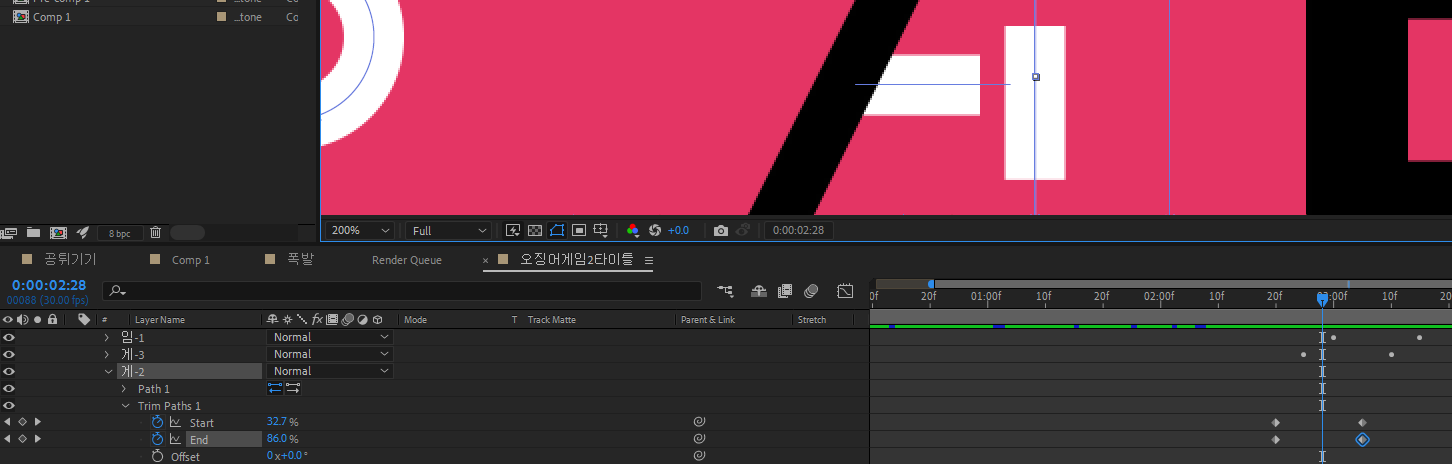Image resolution: width=1452 pixels, height=464 pixels.
Task: Click the trash delete icon in Project panel
Action: pyautogui.click(x=156, y=233)
